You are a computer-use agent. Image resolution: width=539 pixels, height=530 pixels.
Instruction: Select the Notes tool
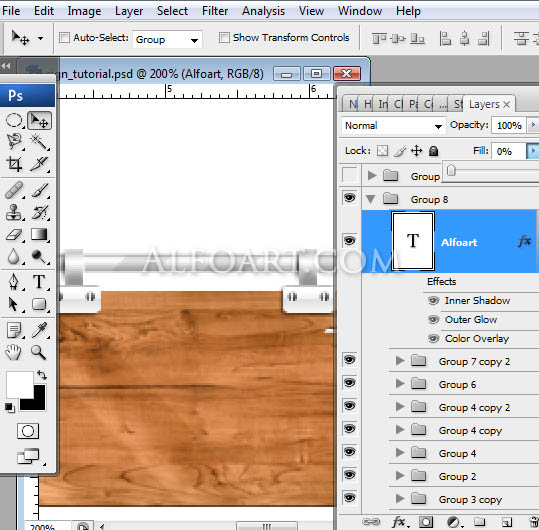click(x=14, y=330)
